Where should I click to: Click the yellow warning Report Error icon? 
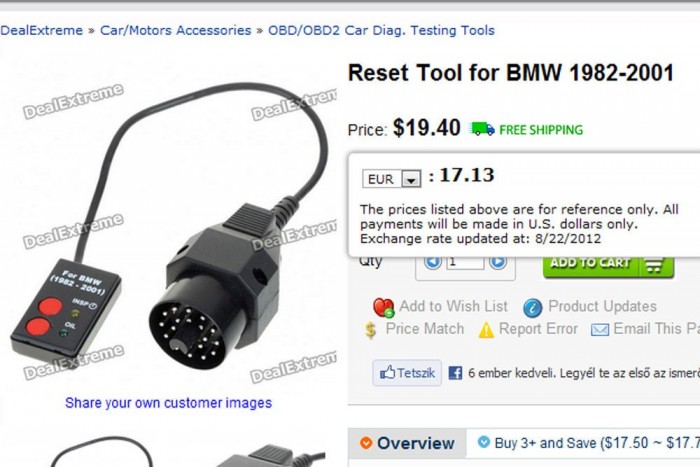point(486,330)
